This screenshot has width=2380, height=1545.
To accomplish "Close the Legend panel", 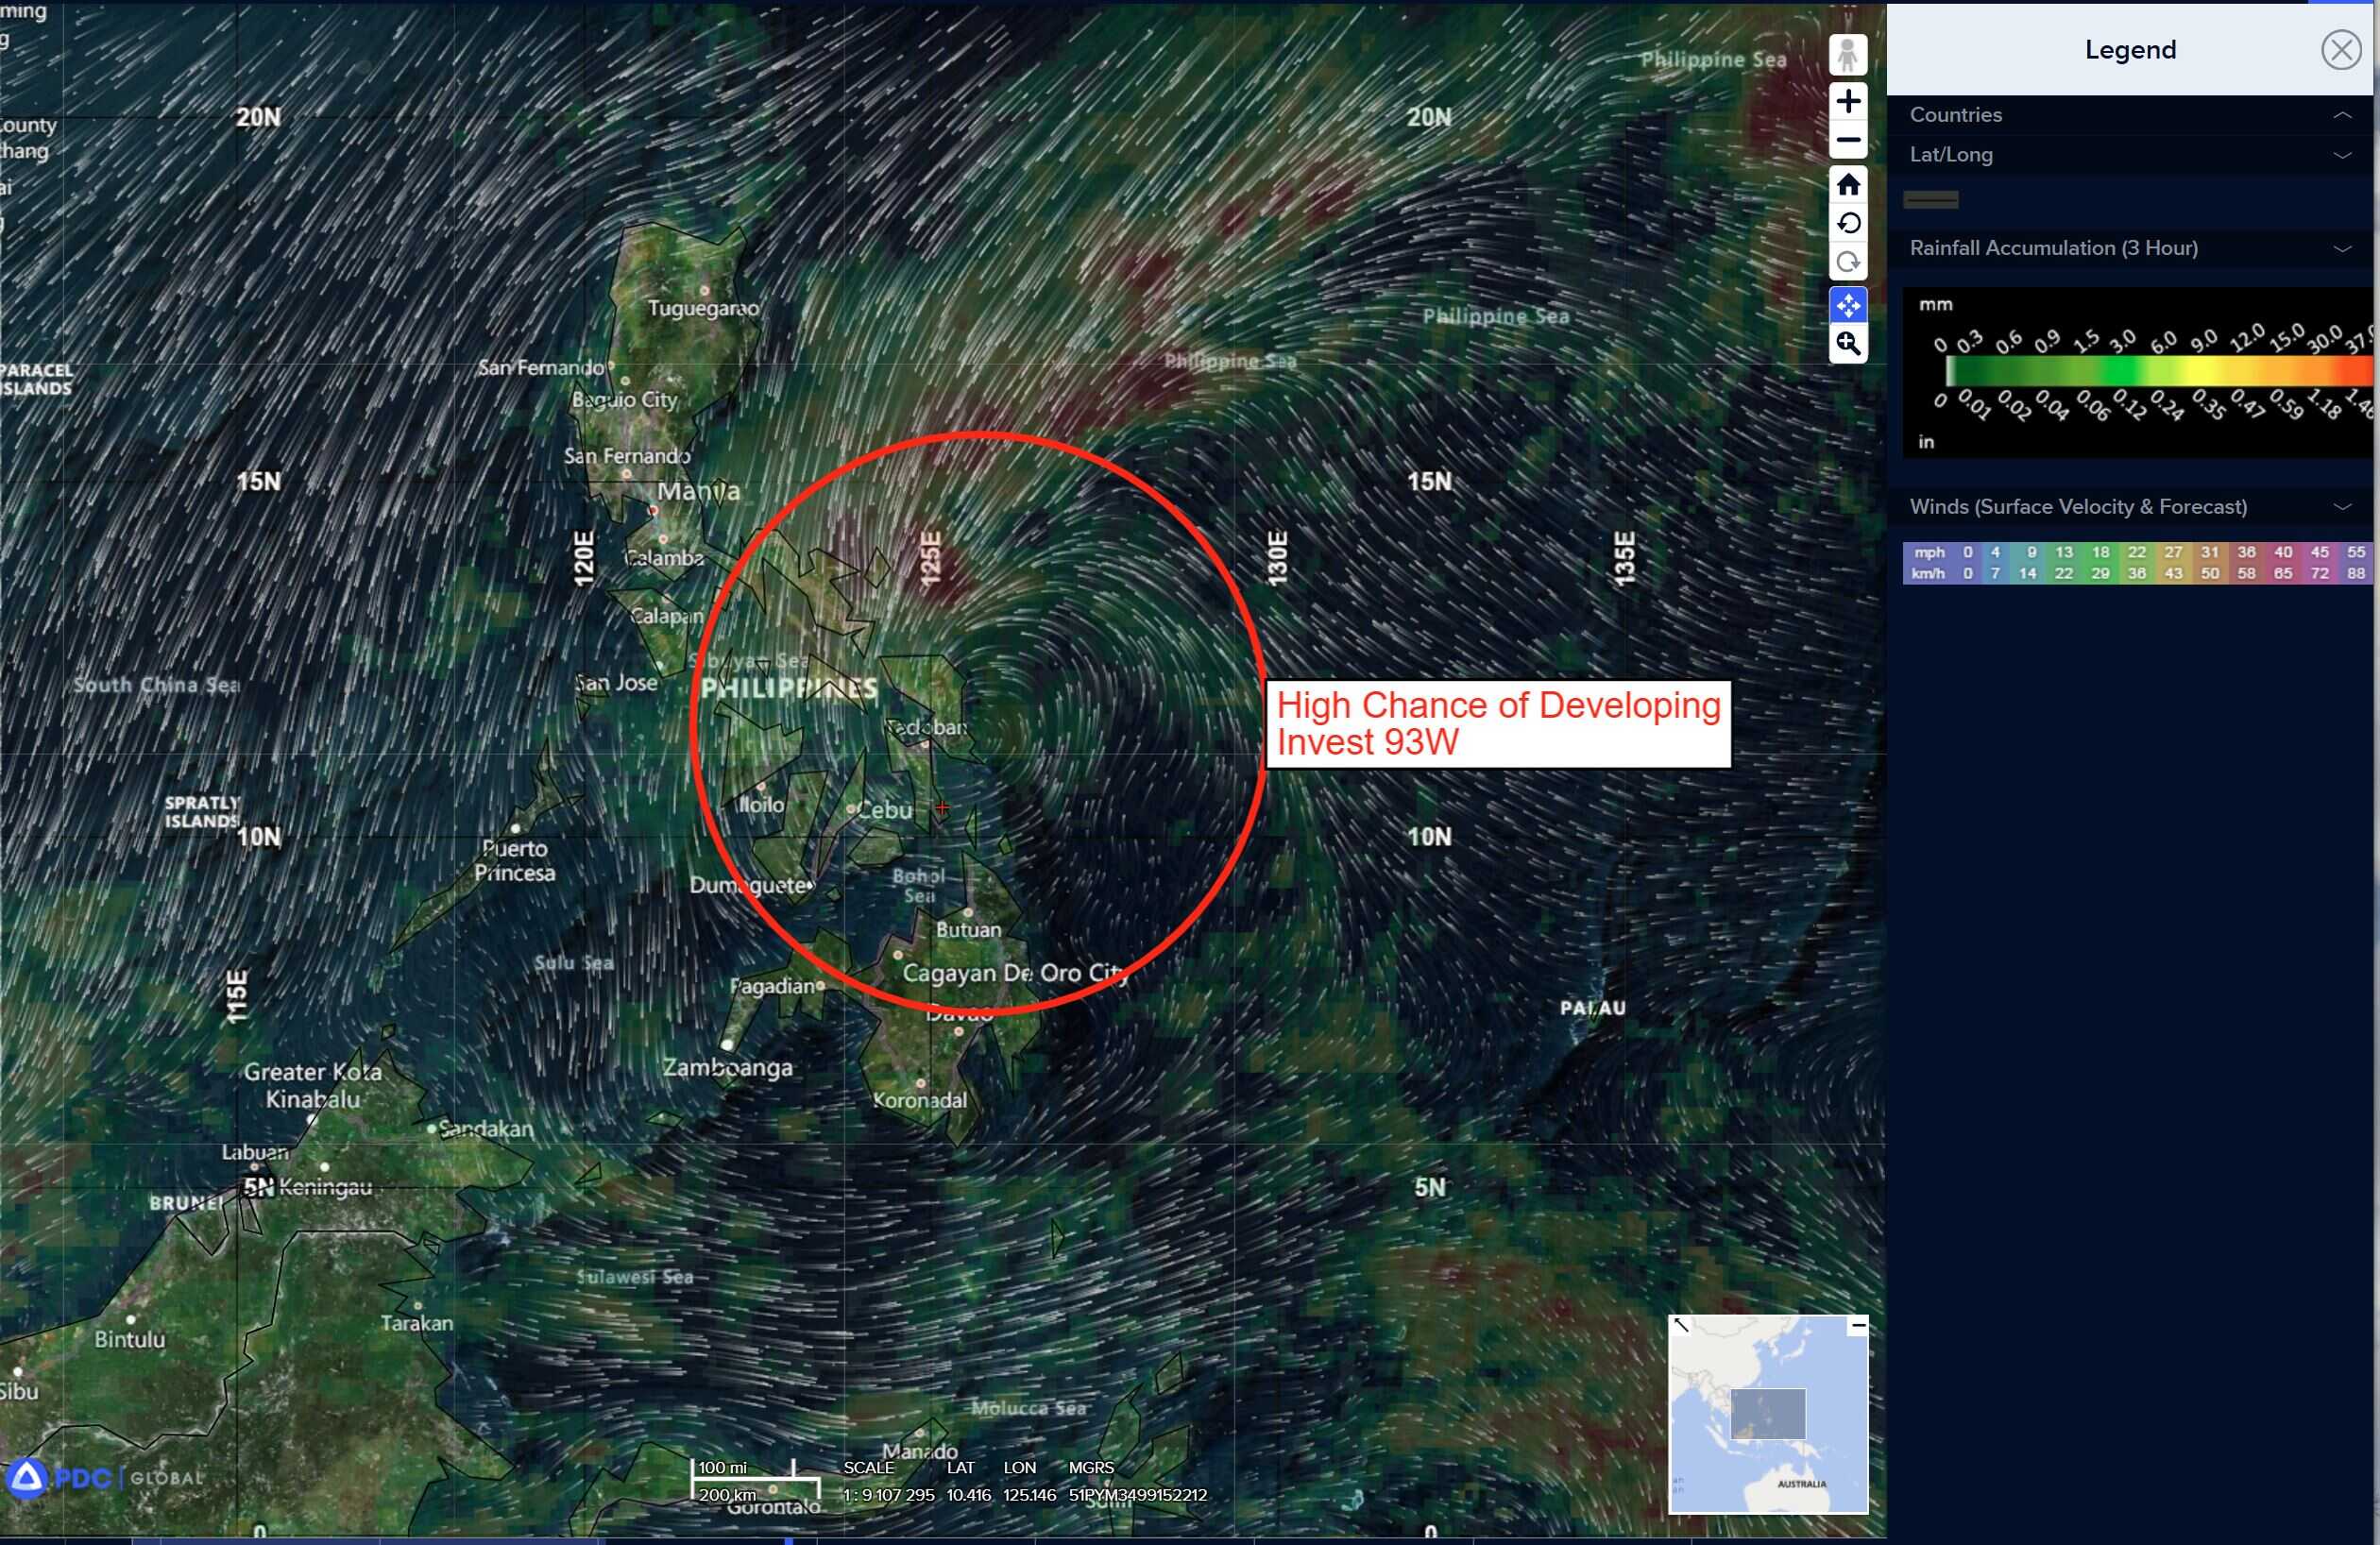I will click(2340, 49).
